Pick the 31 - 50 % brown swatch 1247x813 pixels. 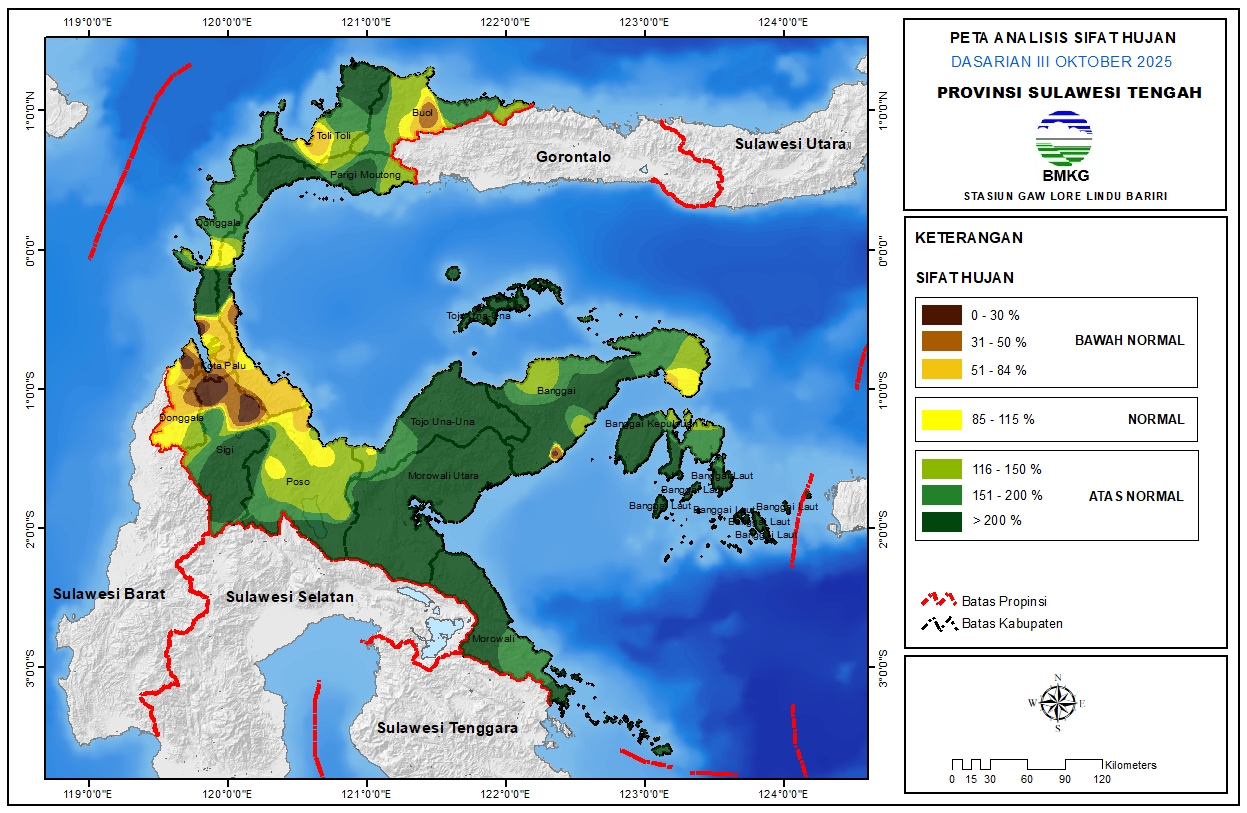941,342
